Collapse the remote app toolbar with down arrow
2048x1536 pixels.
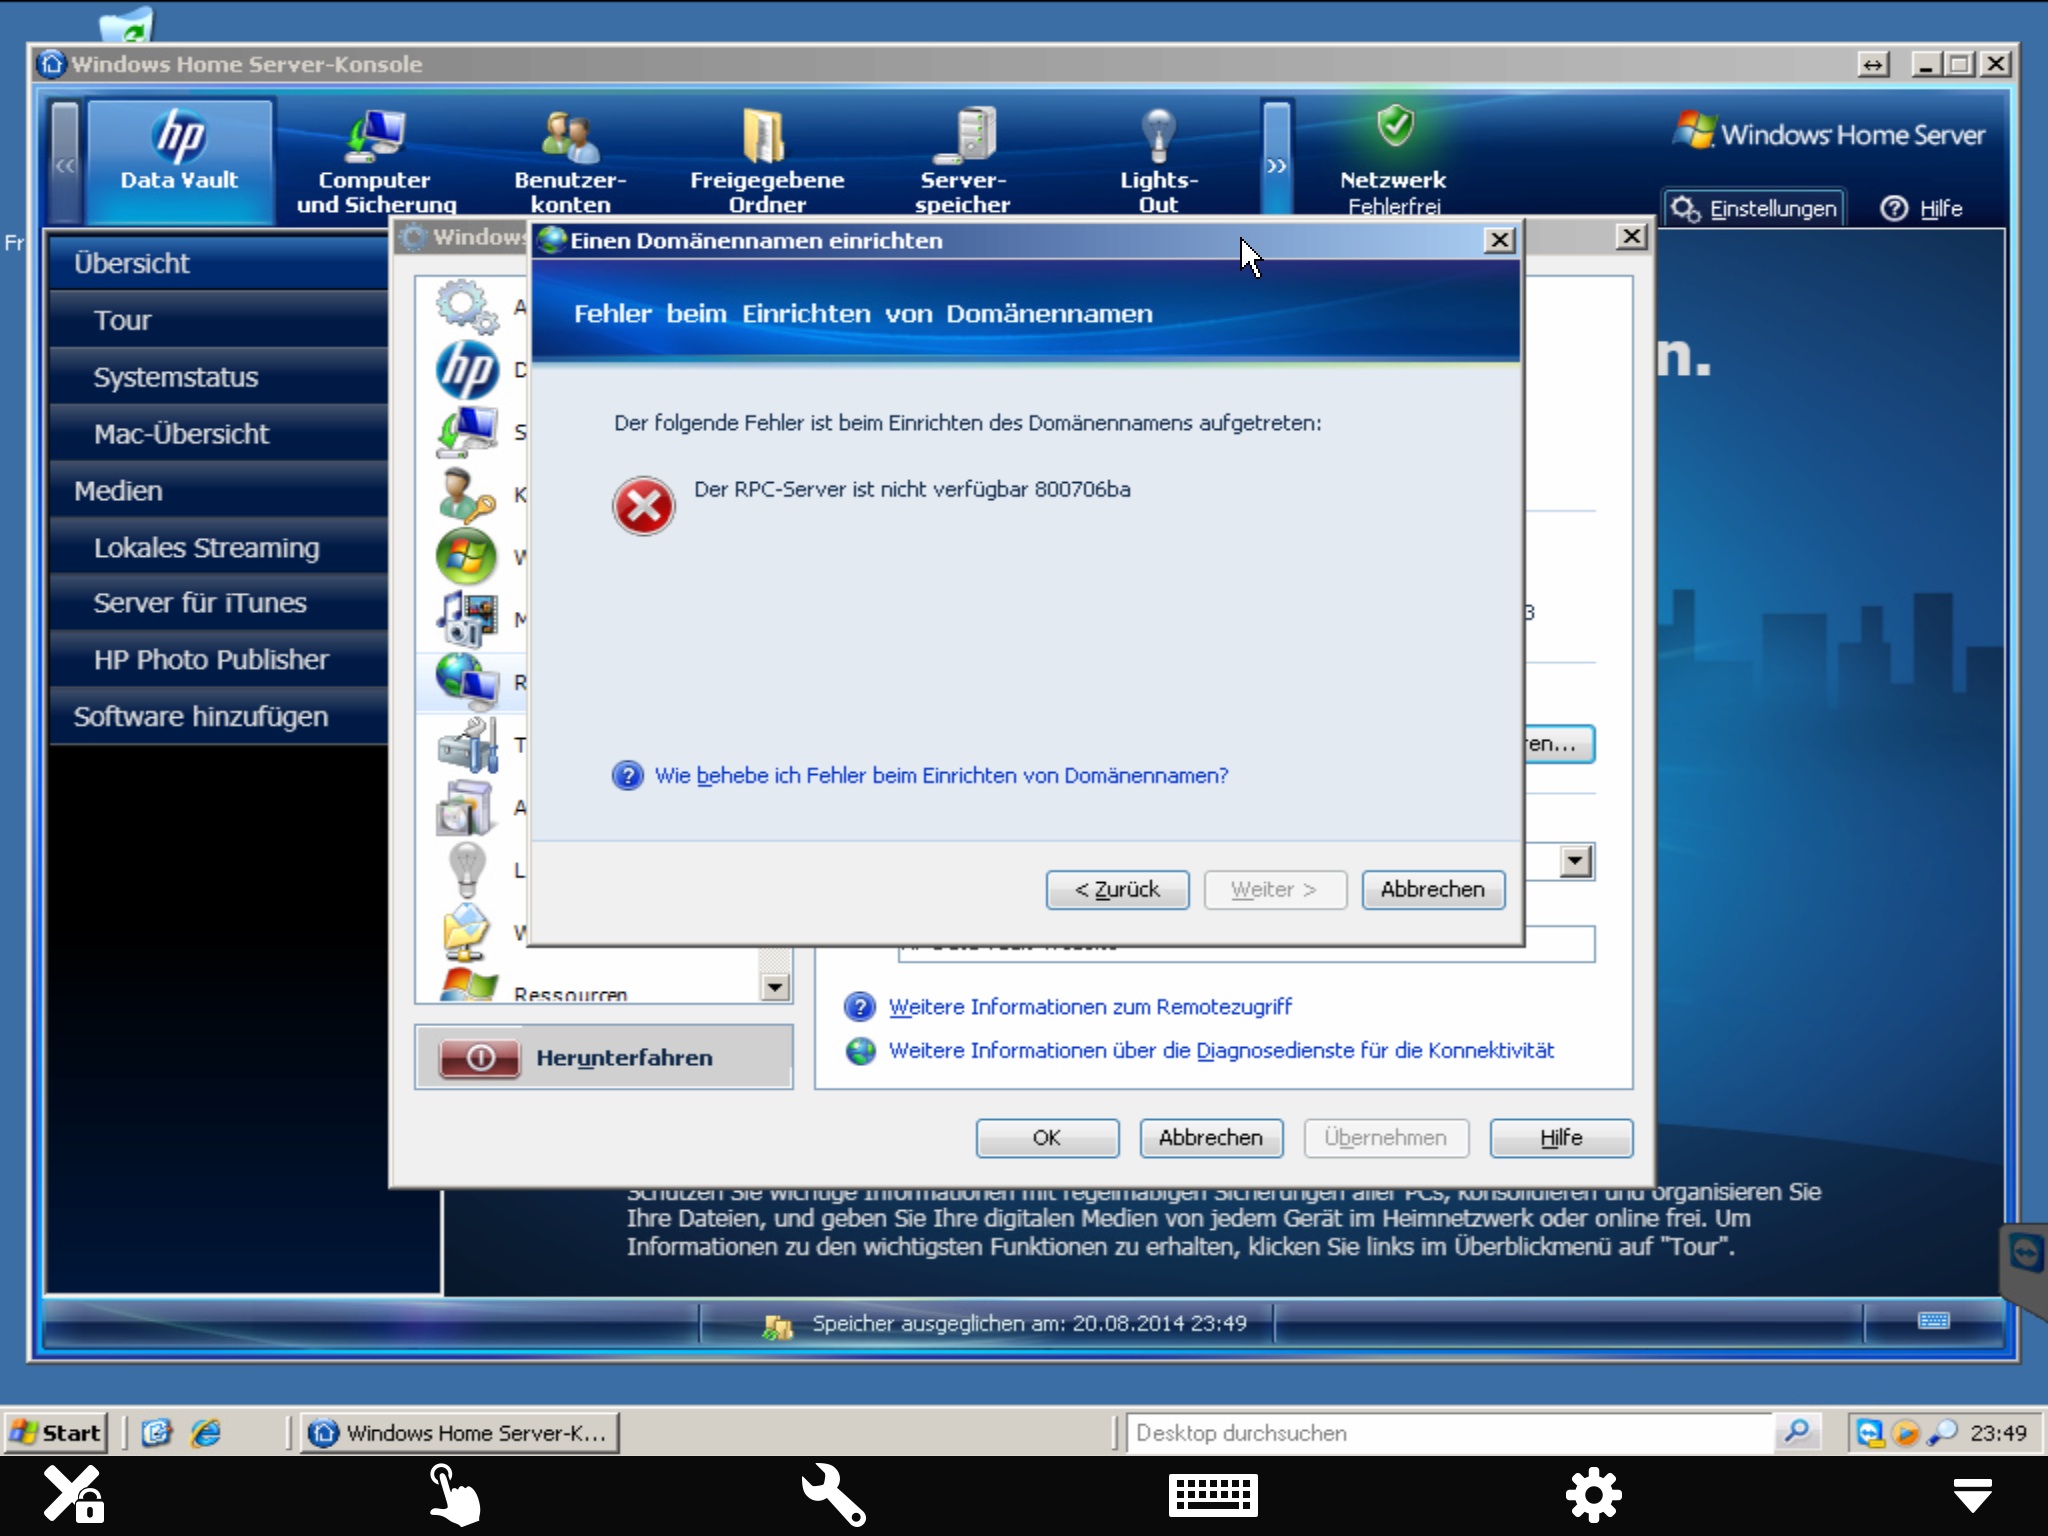tap(1972, 1495)
